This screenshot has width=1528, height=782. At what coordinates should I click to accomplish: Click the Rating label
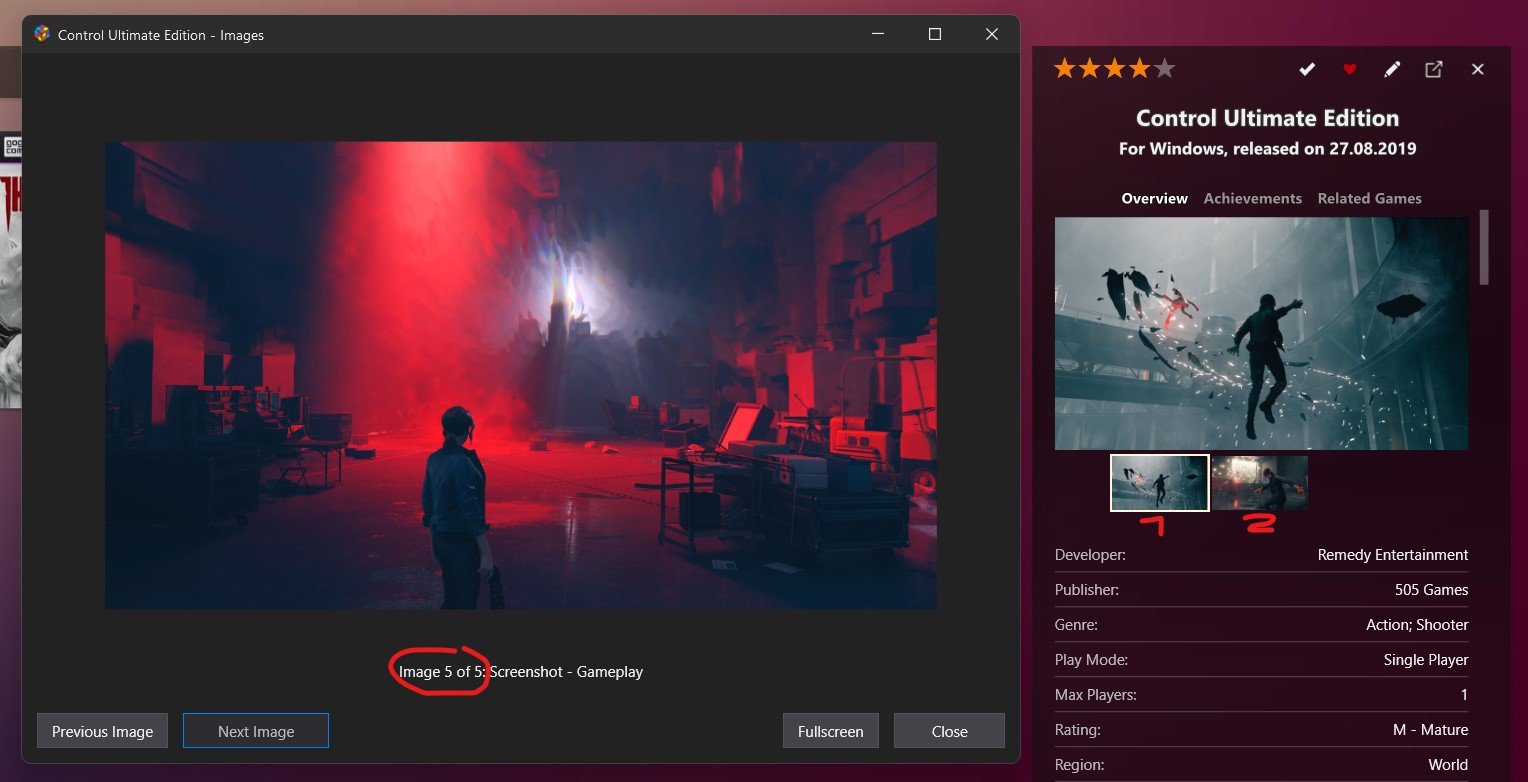(x=1078, y=730)
